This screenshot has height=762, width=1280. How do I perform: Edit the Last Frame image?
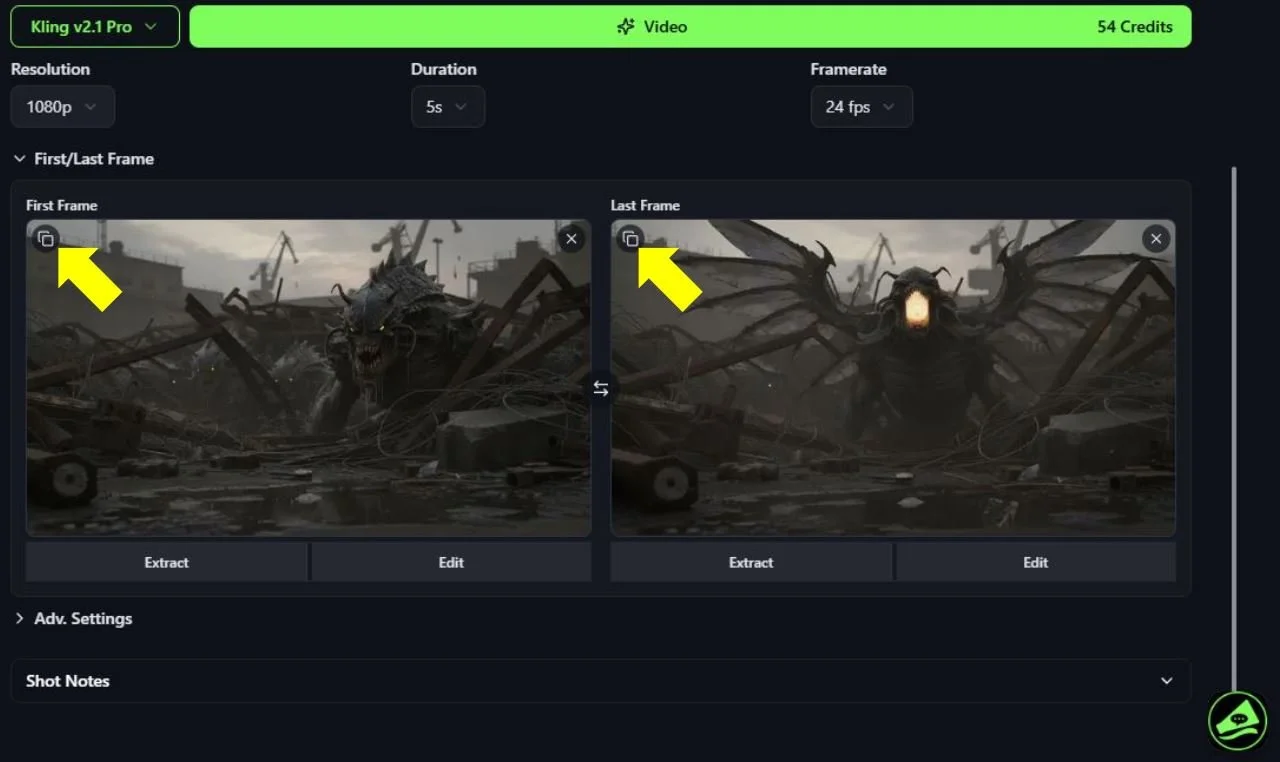1036,562
